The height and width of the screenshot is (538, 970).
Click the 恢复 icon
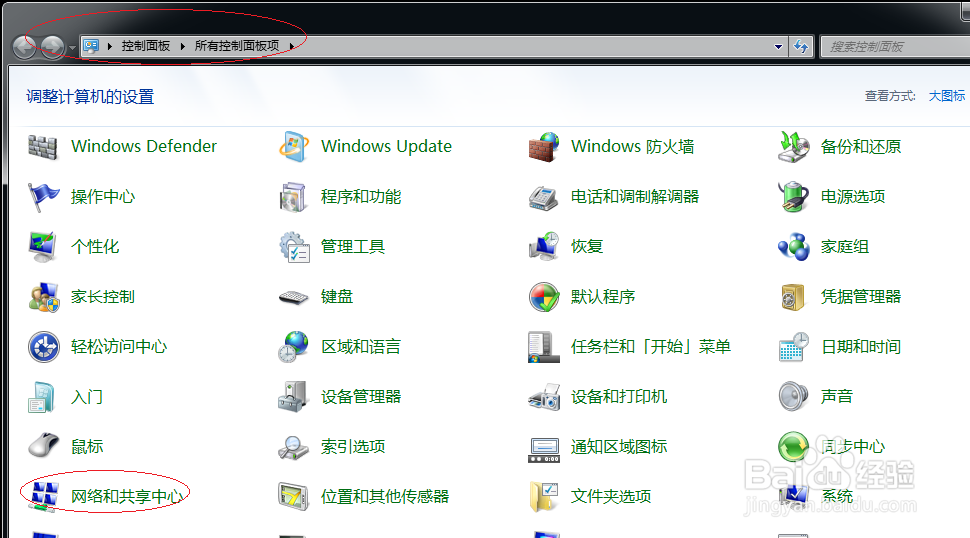[544, 247]
